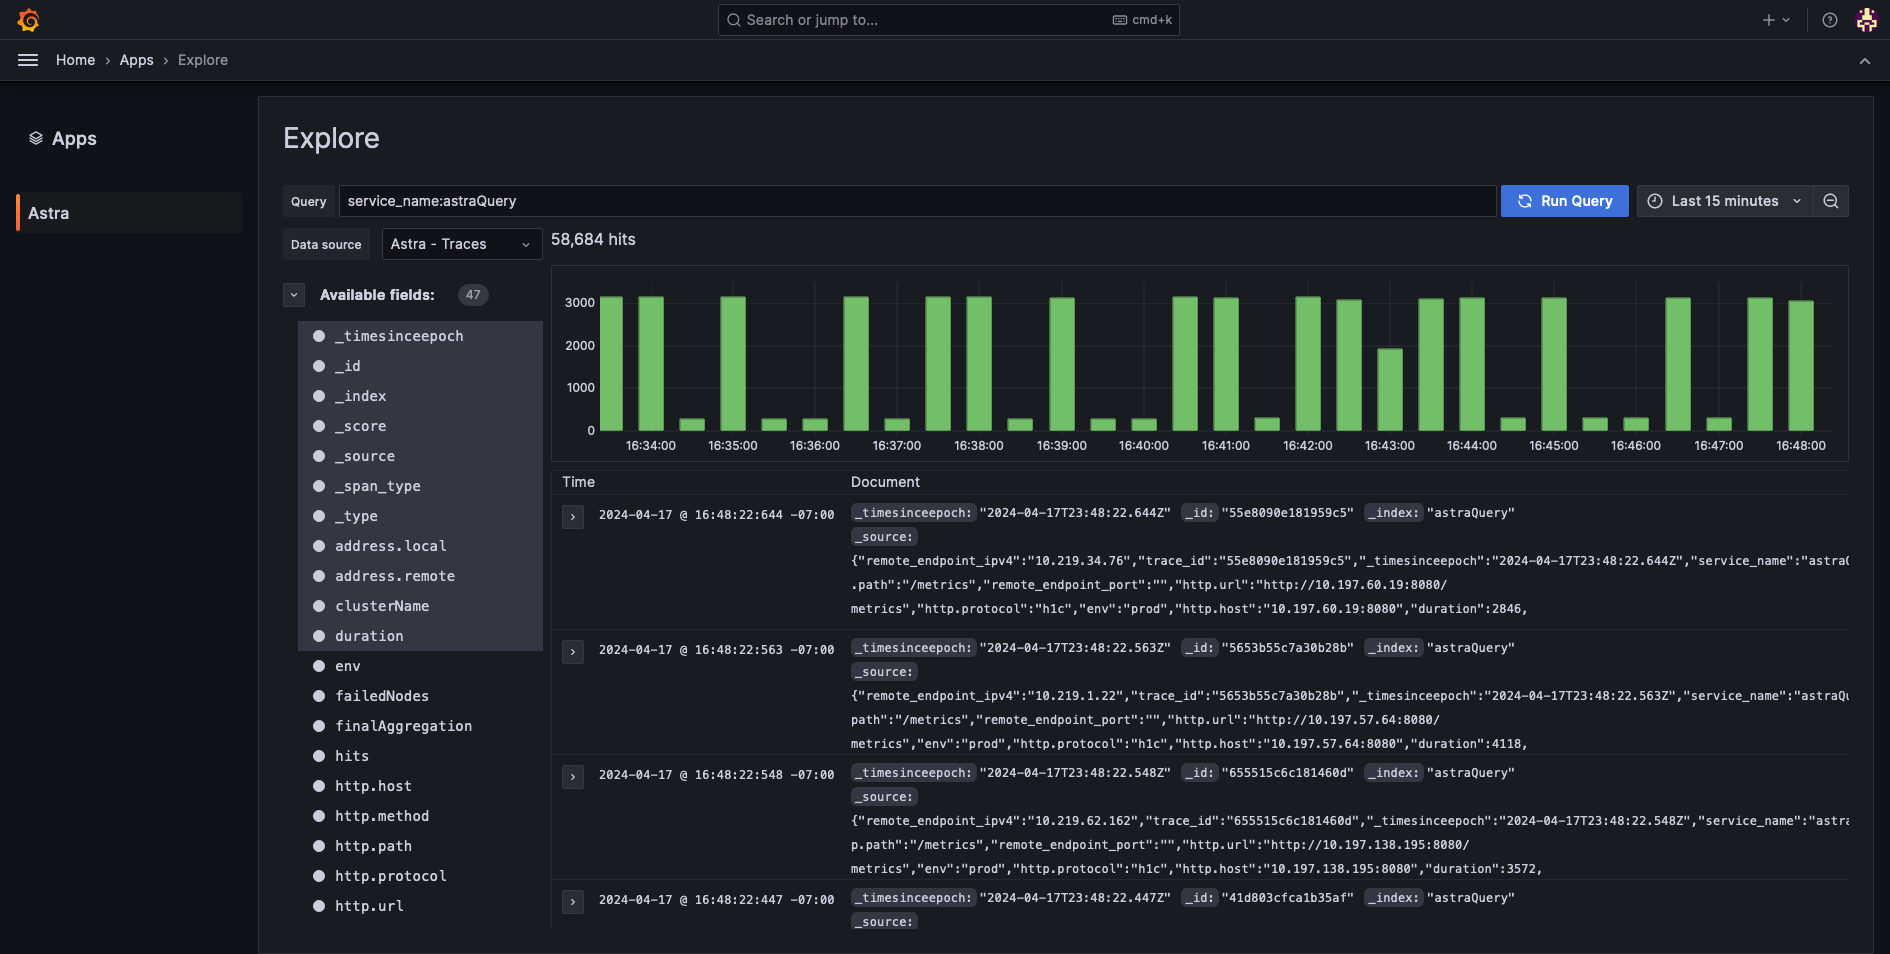The image size is (1890, 954).
Task: Open the help question-mark icon
Action: 1830,20
